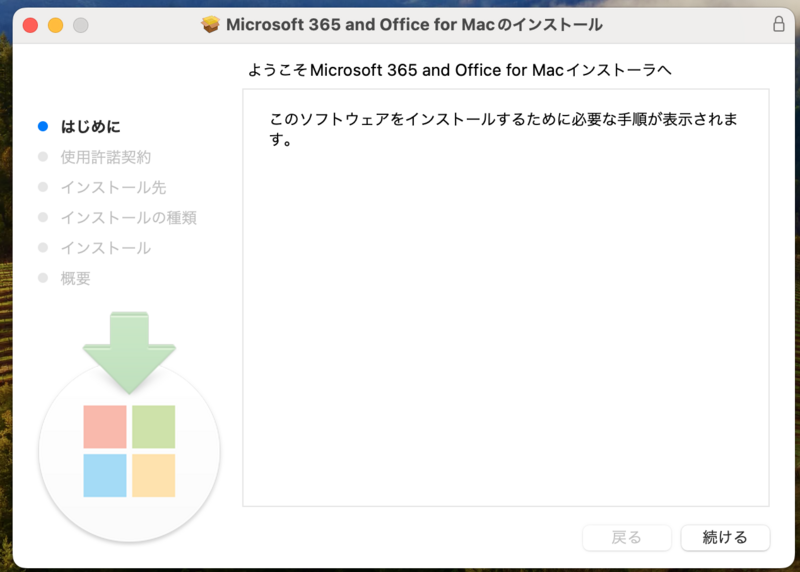Click the yellow square of Microsoft logo
The image size is (800, 572).
click(x=154, y=476)
